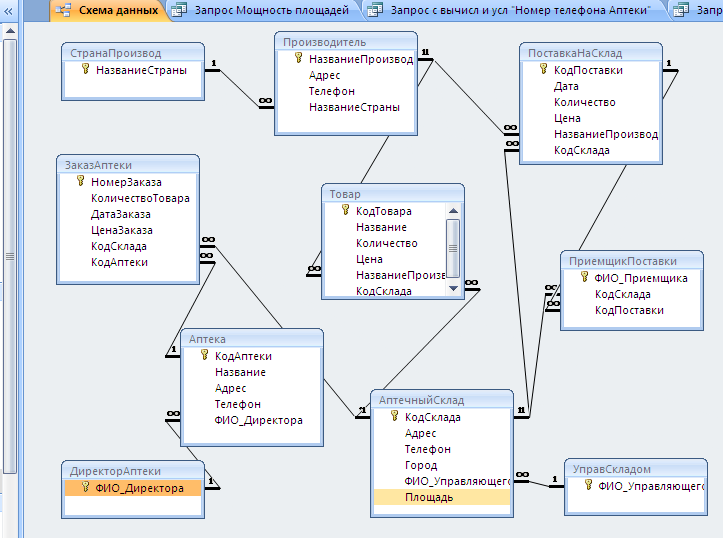This screenshot has height=538, width=723.
Task: Select ФИО_Директора field in Аптека table
Action: 259,420
